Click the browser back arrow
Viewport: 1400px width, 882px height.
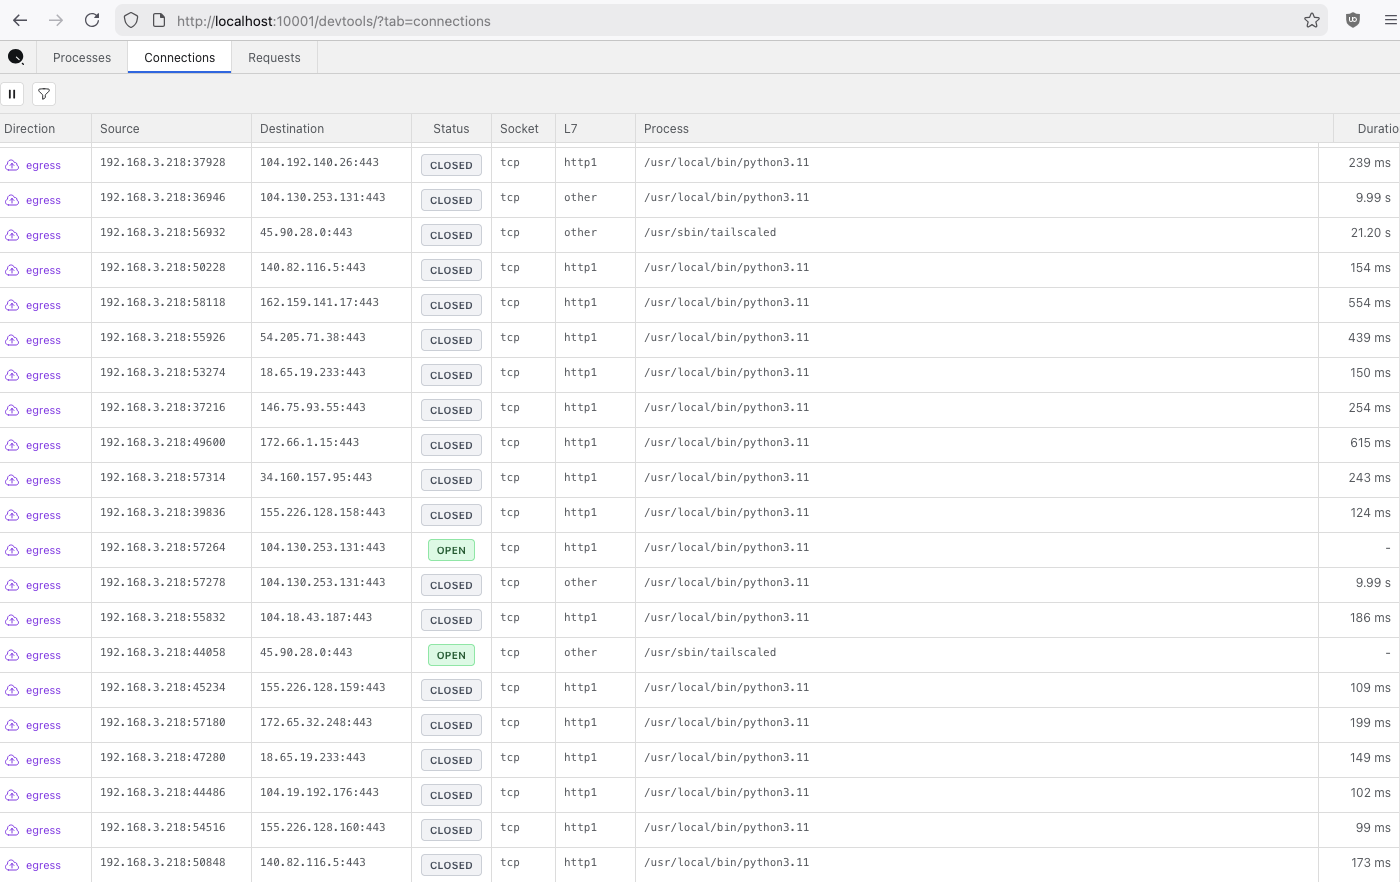(20, 20)
